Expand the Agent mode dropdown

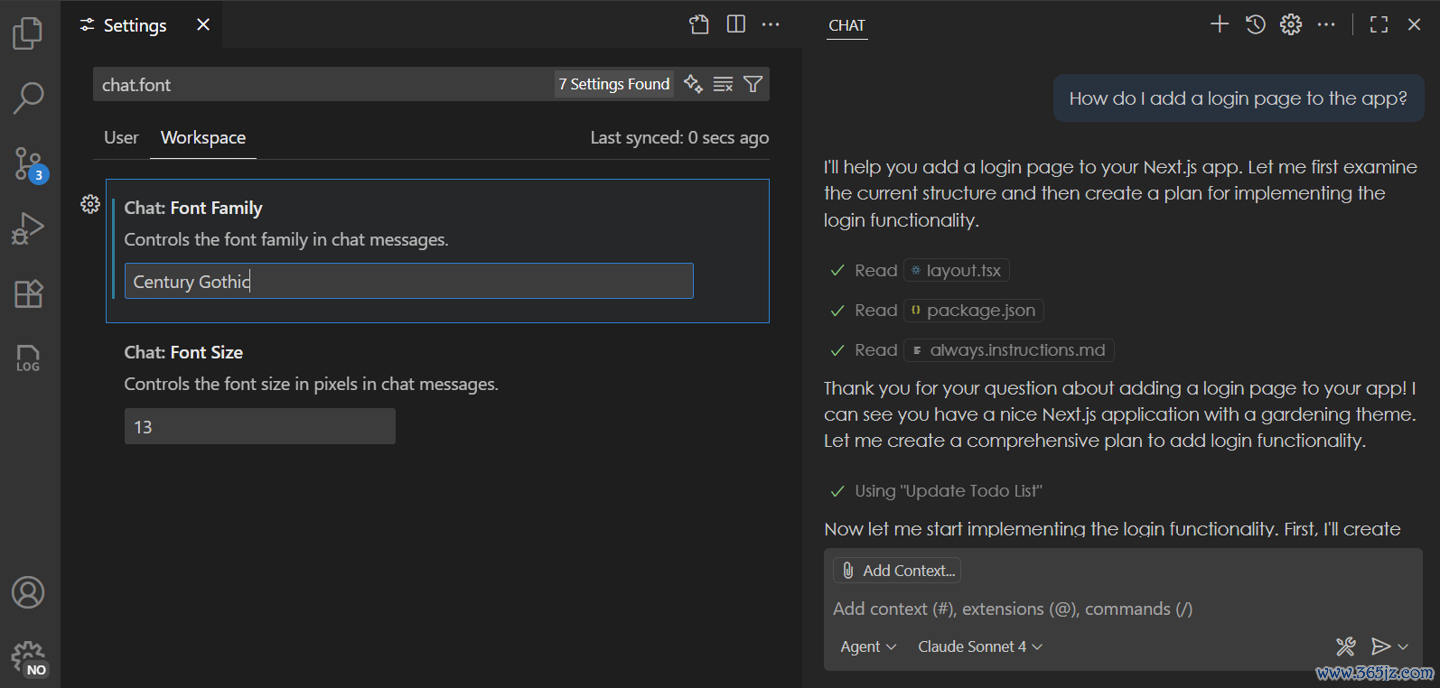click(x=868, y=647)
